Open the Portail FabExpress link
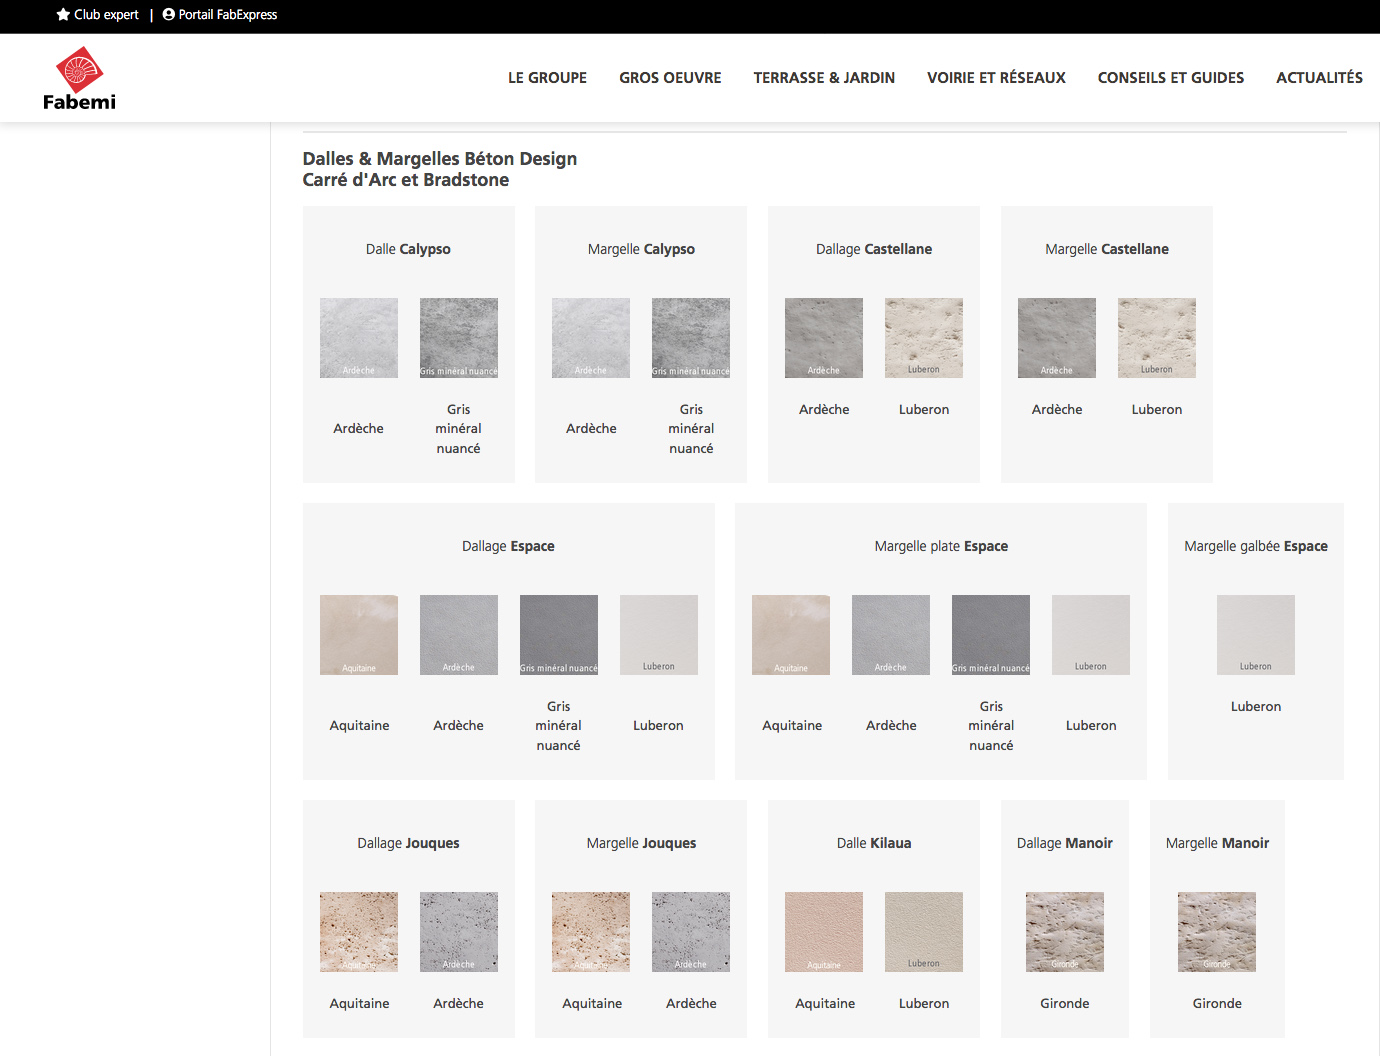 [220, 15]
